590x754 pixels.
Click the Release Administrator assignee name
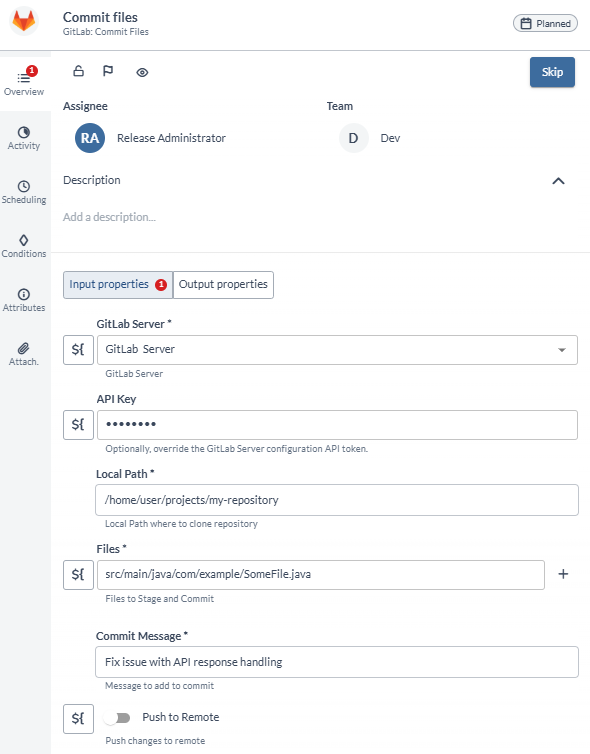coord(171,138)
